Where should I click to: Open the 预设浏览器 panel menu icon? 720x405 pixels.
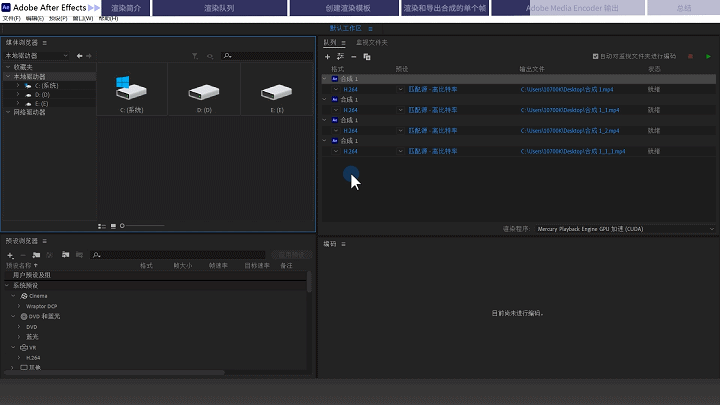45,241
